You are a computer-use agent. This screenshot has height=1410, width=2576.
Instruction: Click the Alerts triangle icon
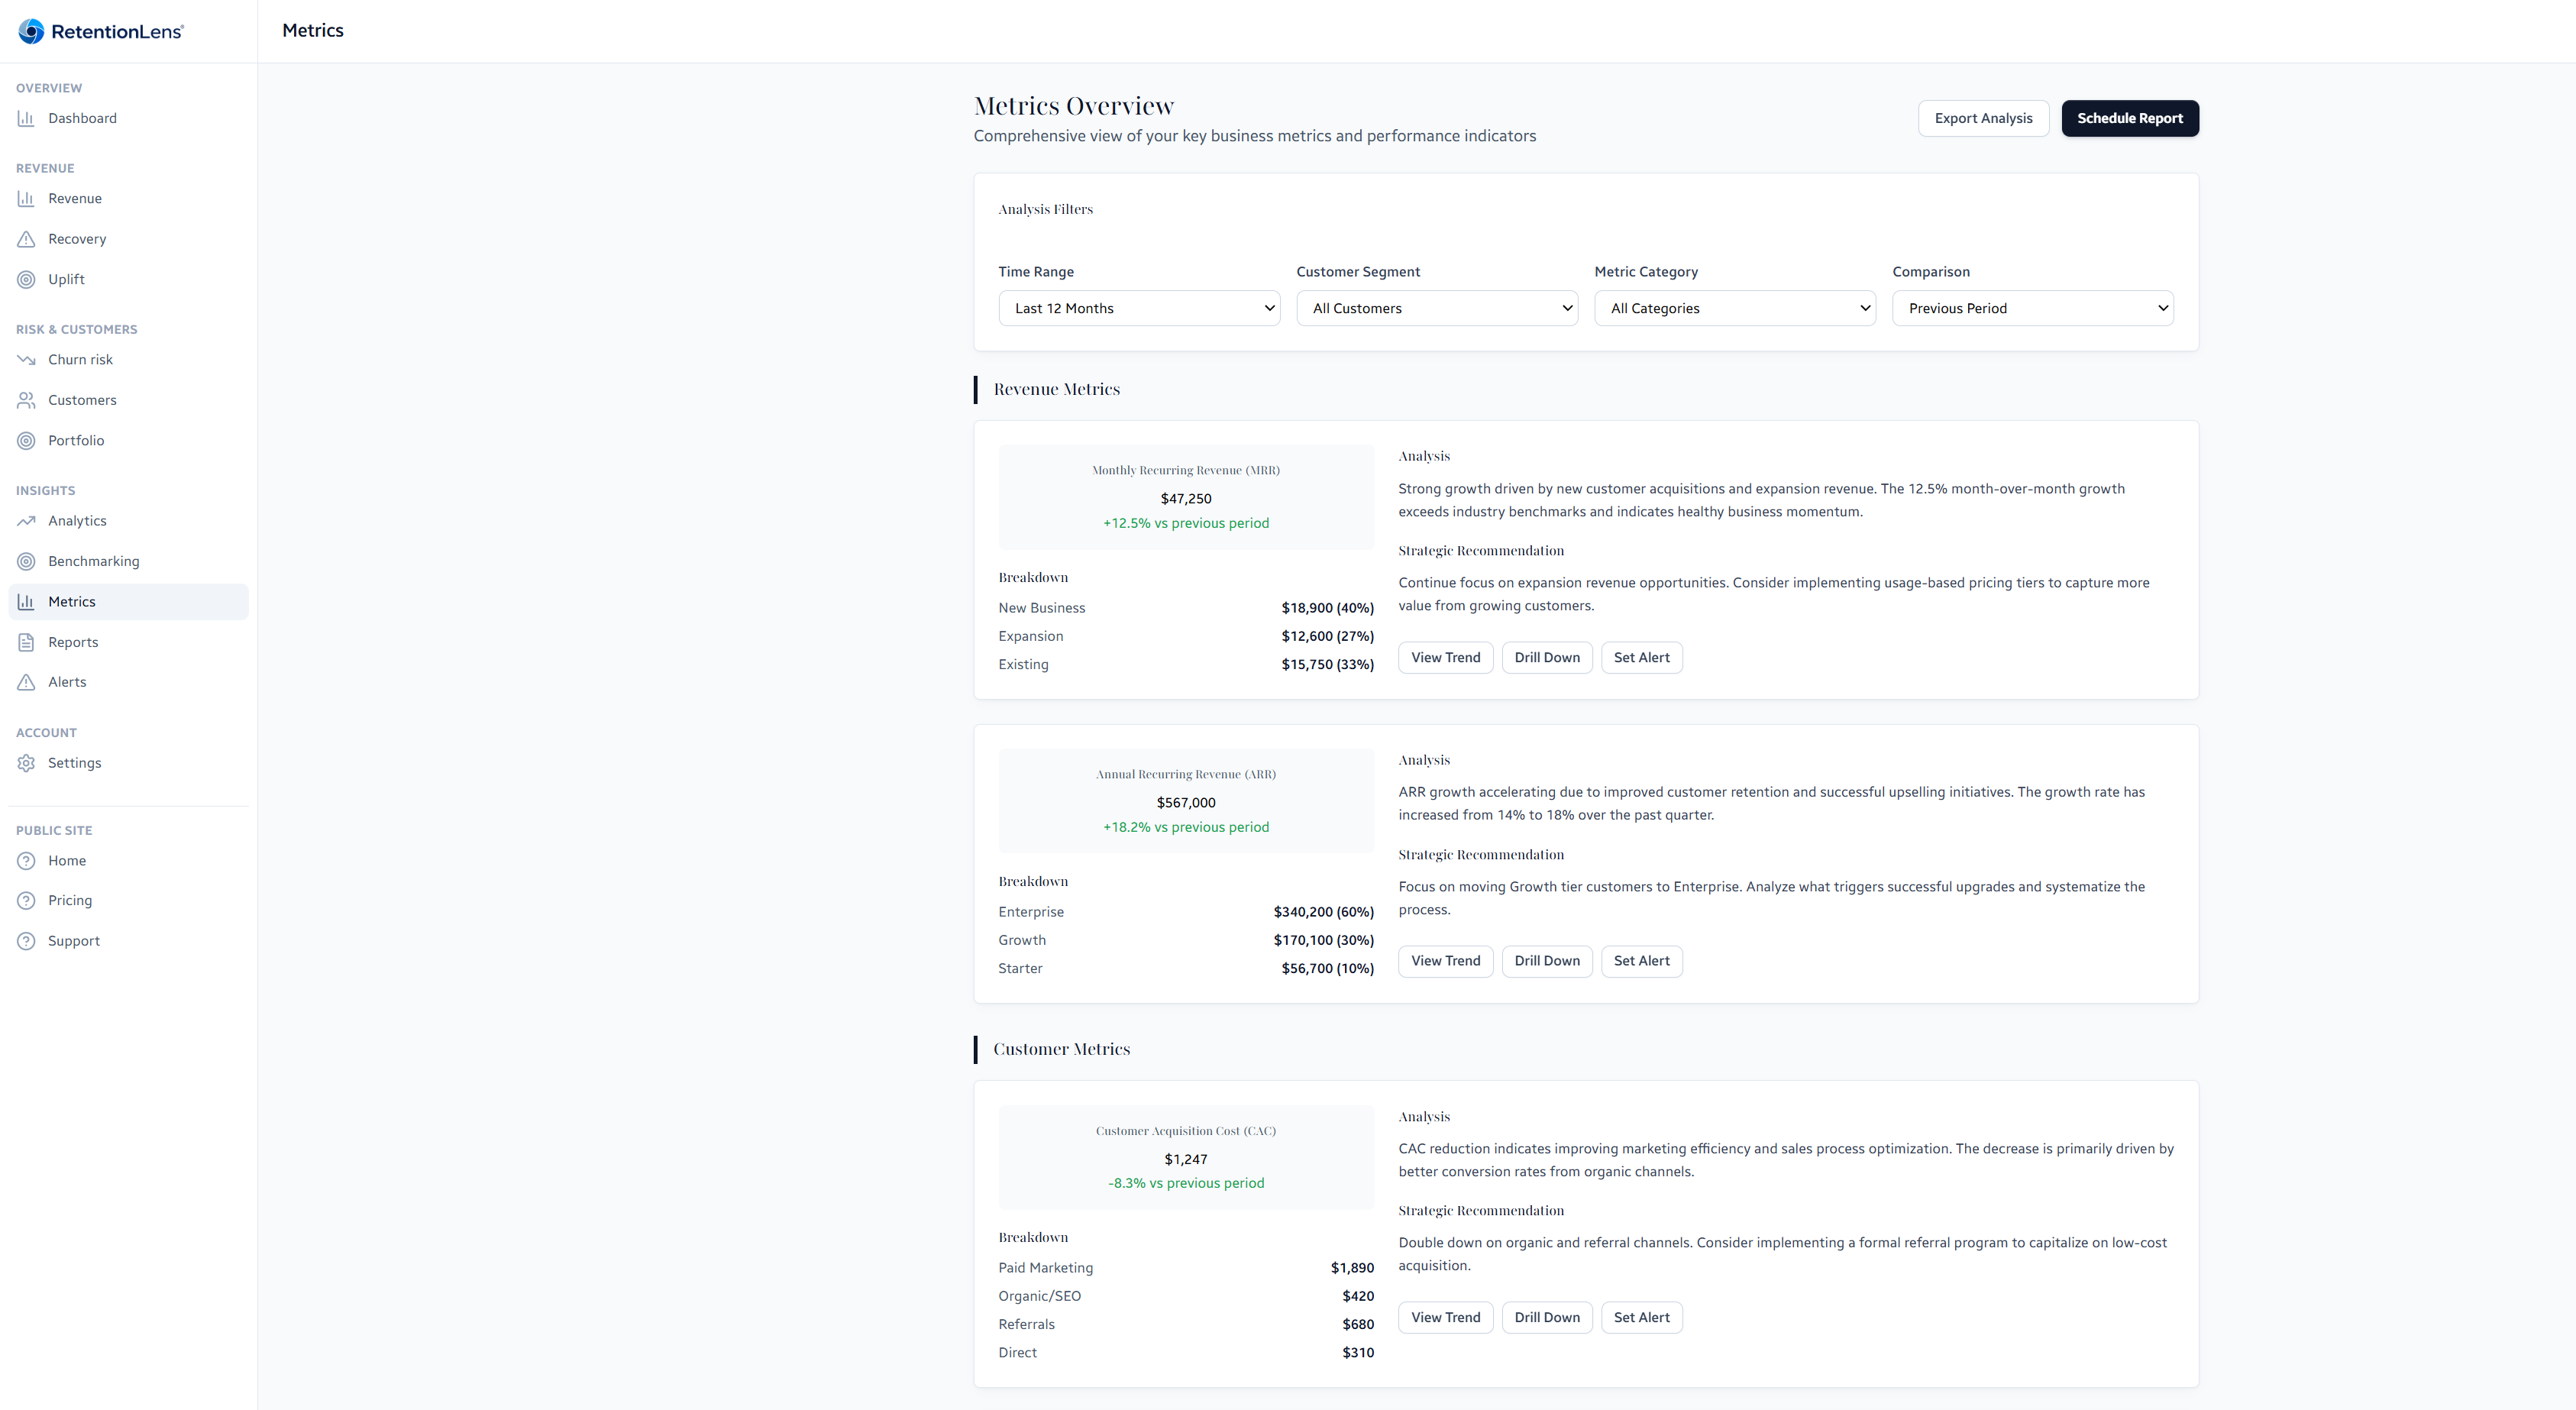[26, 682]
